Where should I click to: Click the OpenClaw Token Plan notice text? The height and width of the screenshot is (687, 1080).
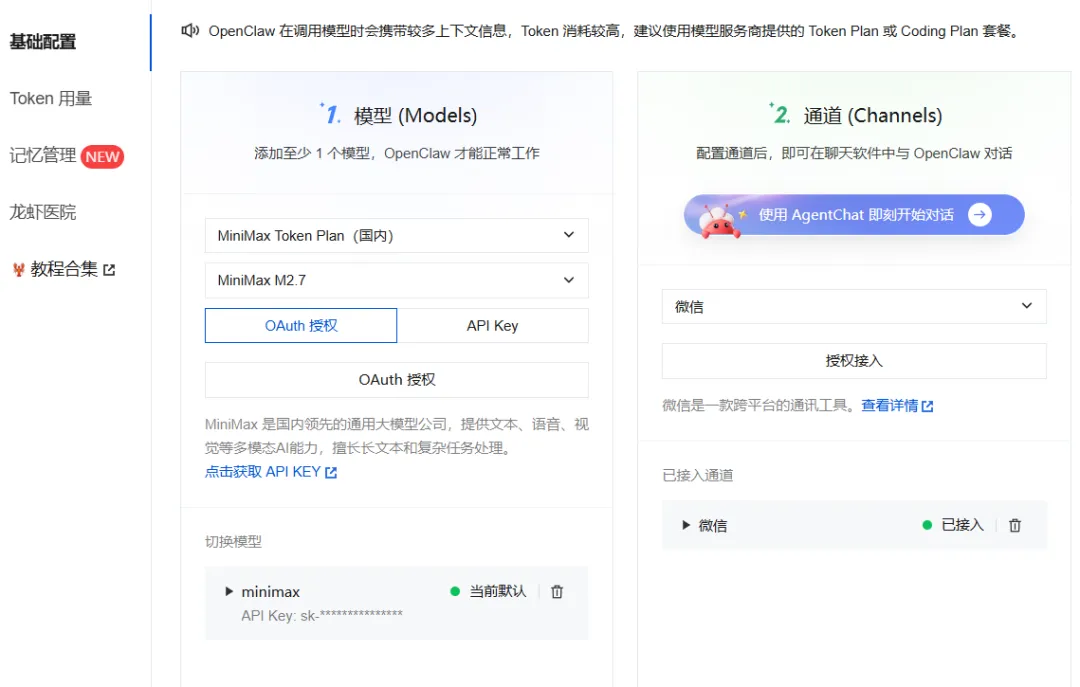point(614,31)
